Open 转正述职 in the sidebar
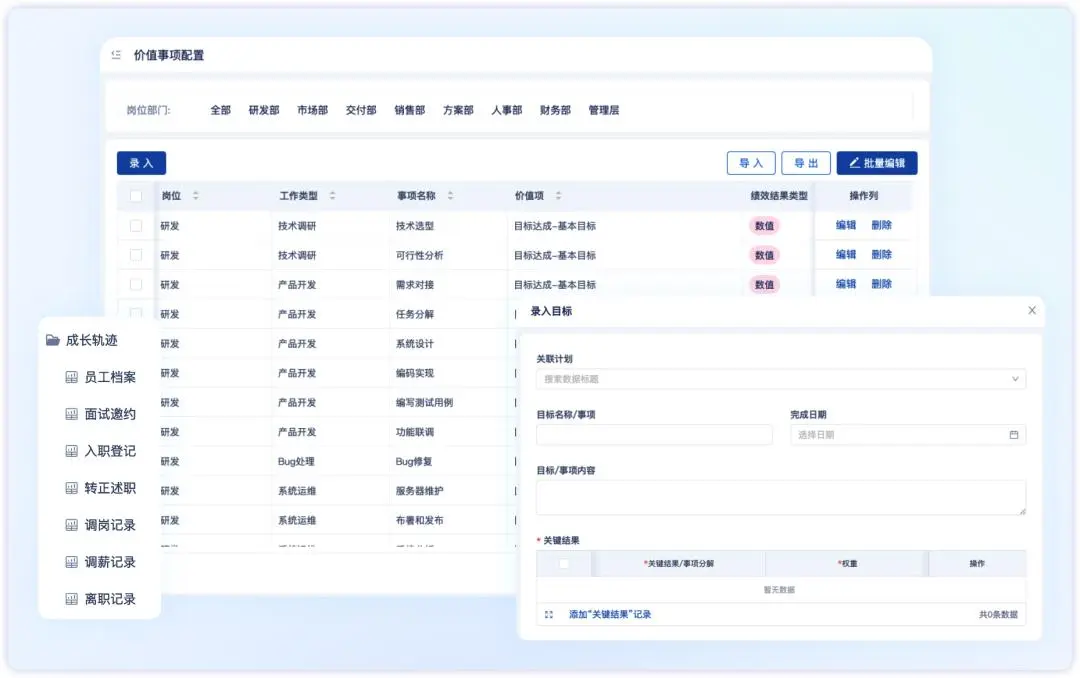Image resolution: width=1080 pixels, height=678 pixels. 110,488
